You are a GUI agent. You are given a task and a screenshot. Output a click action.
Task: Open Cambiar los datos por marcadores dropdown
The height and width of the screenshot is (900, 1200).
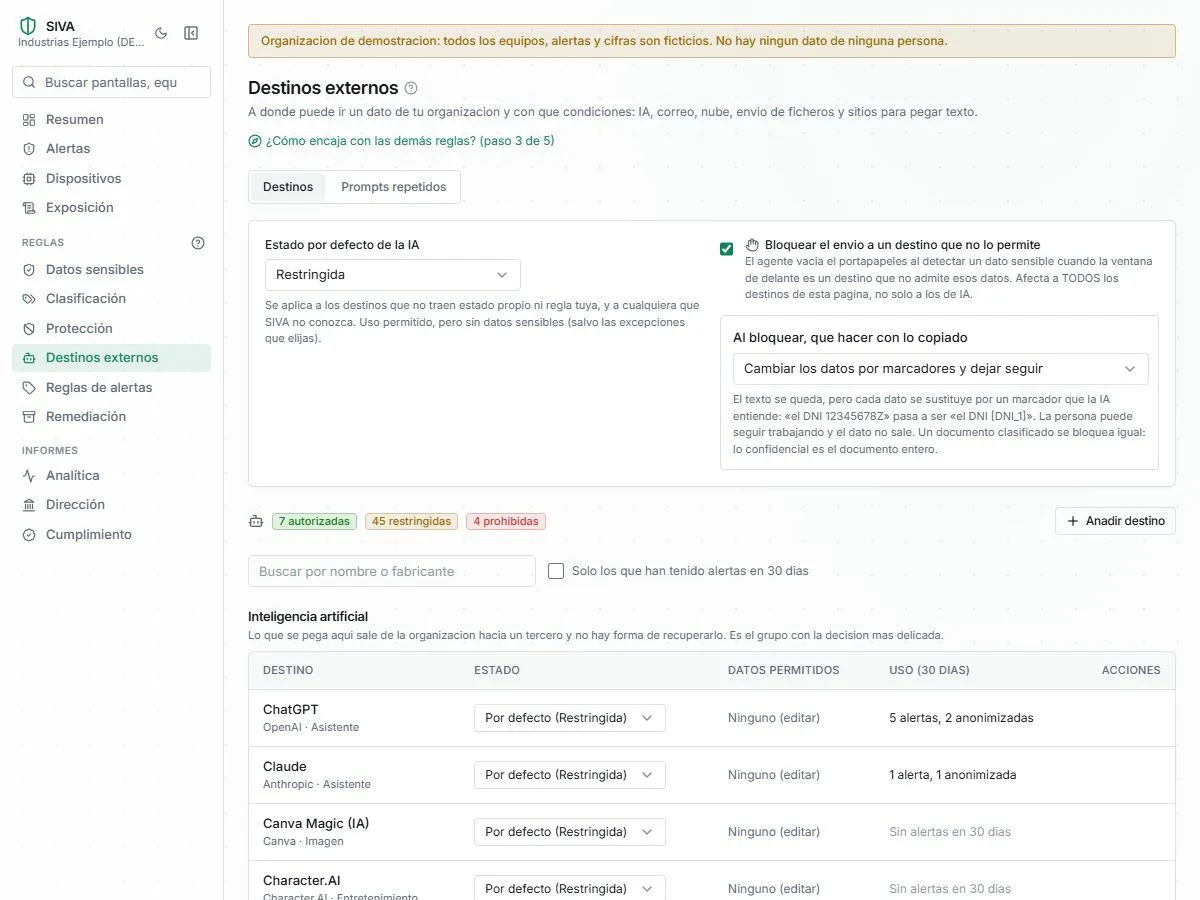click(x=940, y=369)
